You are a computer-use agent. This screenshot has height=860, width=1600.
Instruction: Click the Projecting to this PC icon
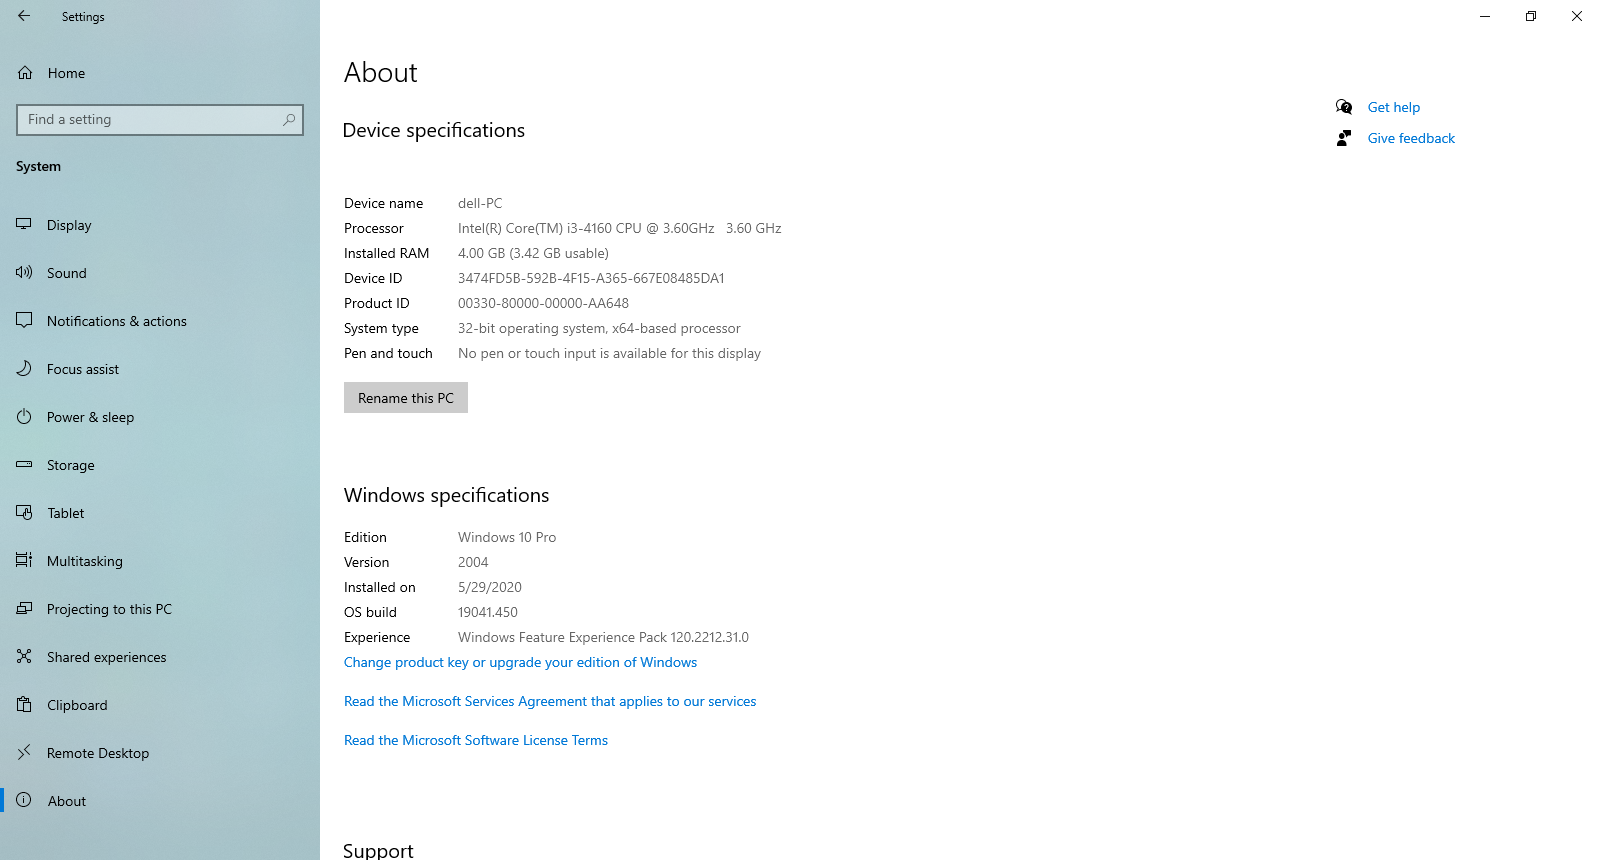pos(24,608)
